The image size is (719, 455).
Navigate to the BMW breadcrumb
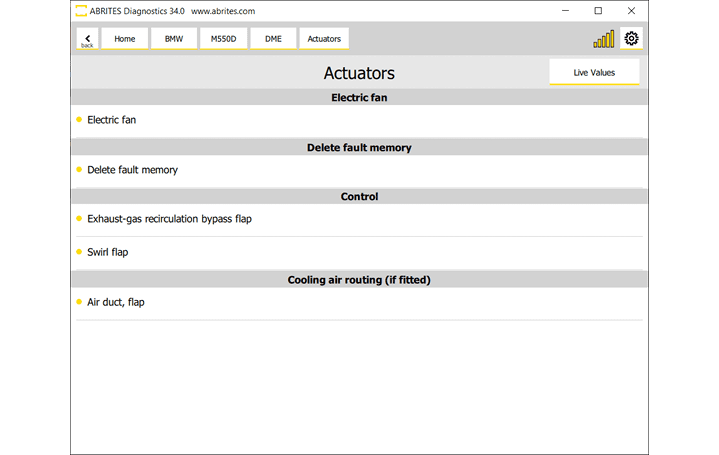pos(174,39)
